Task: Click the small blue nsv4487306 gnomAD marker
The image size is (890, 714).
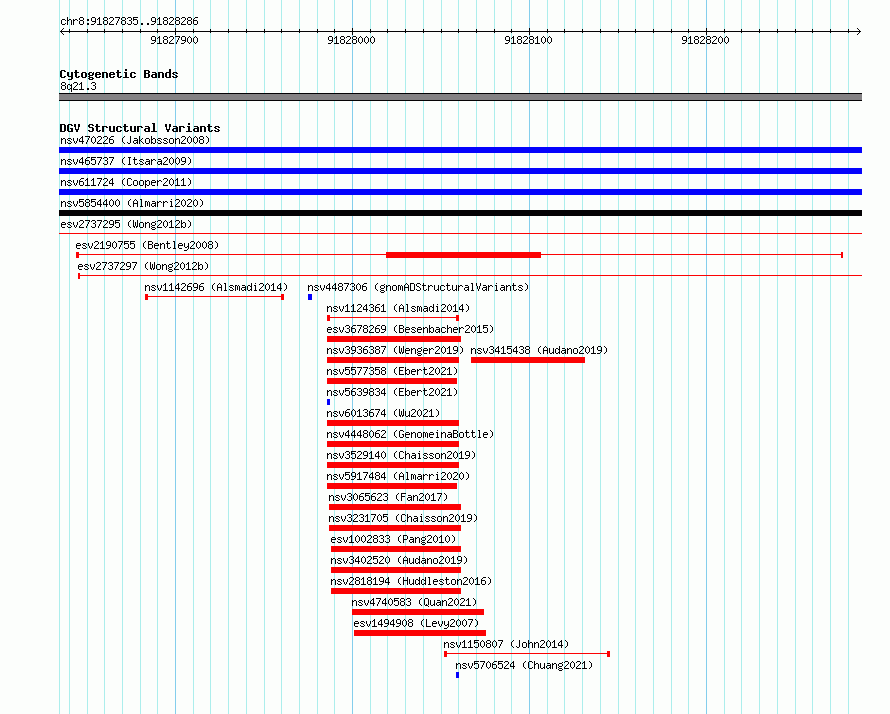Action: pyautogui.click(x=310, y=297)
